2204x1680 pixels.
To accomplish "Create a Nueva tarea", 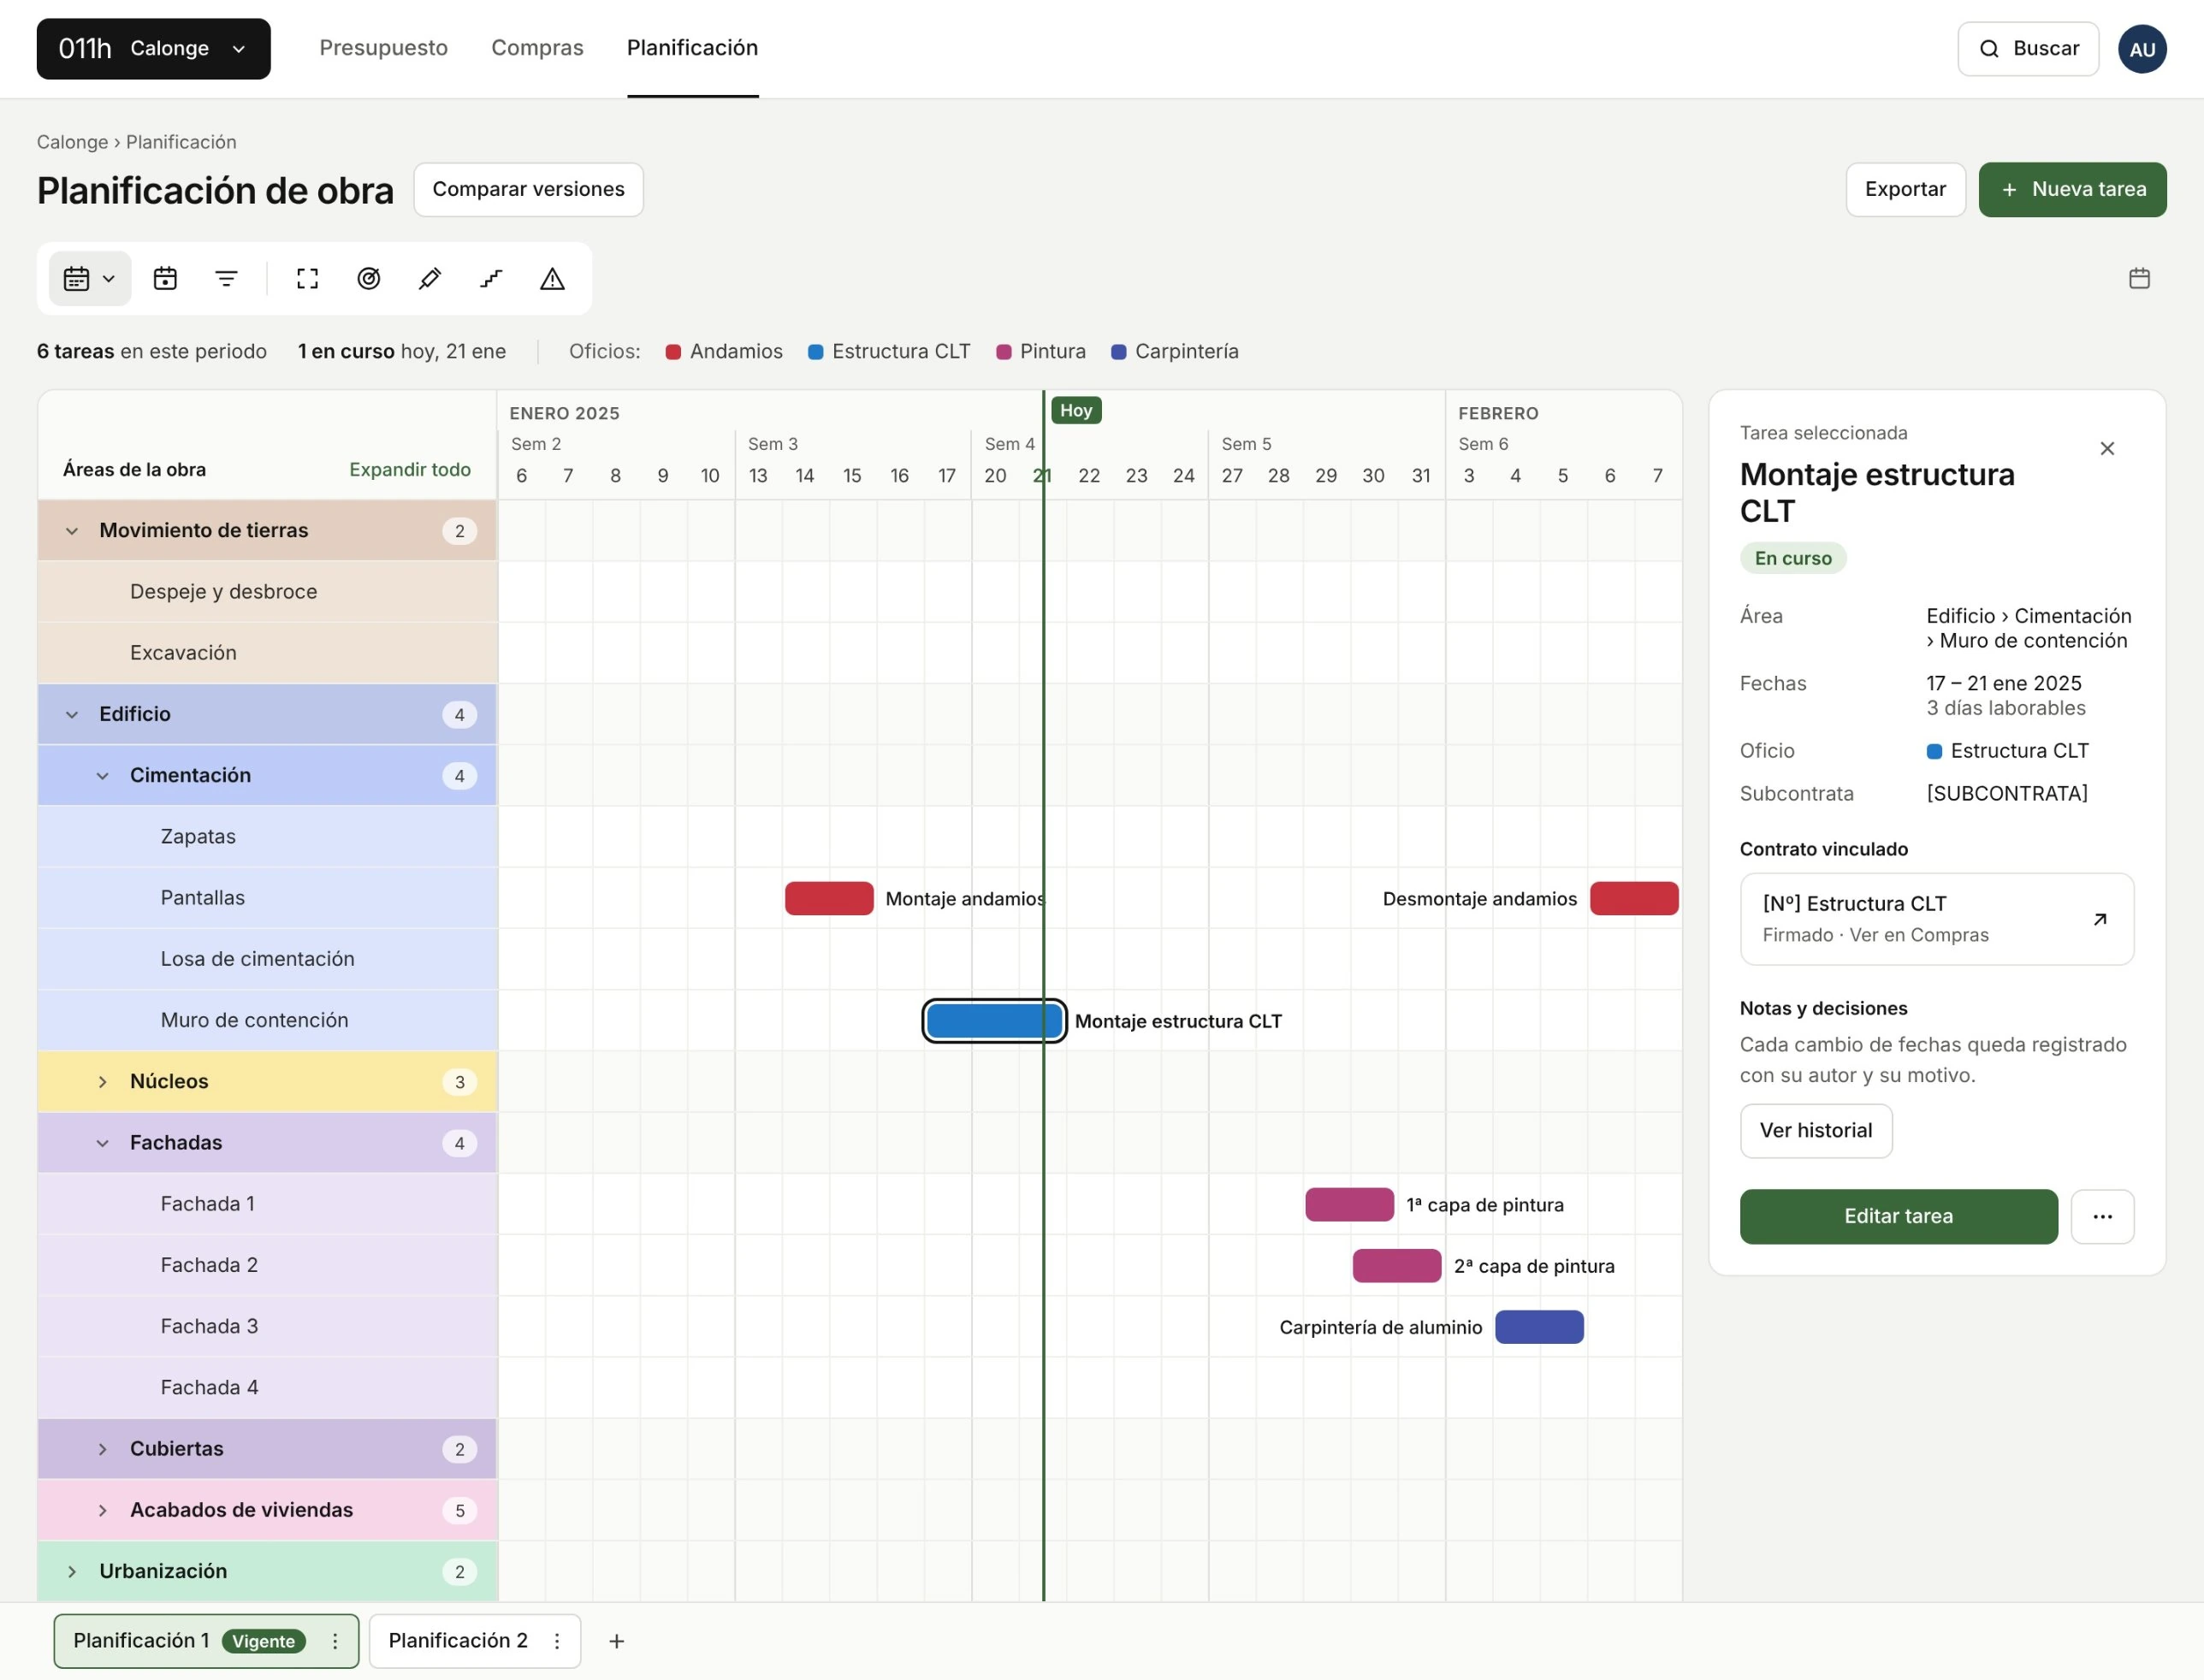I will point(2072,189).
